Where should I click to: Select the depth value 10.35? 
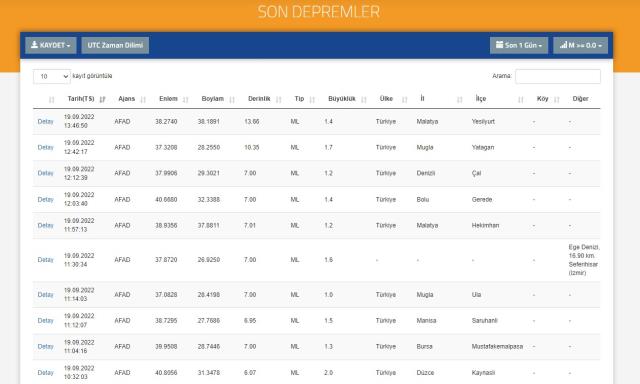(x=252, y=147)
